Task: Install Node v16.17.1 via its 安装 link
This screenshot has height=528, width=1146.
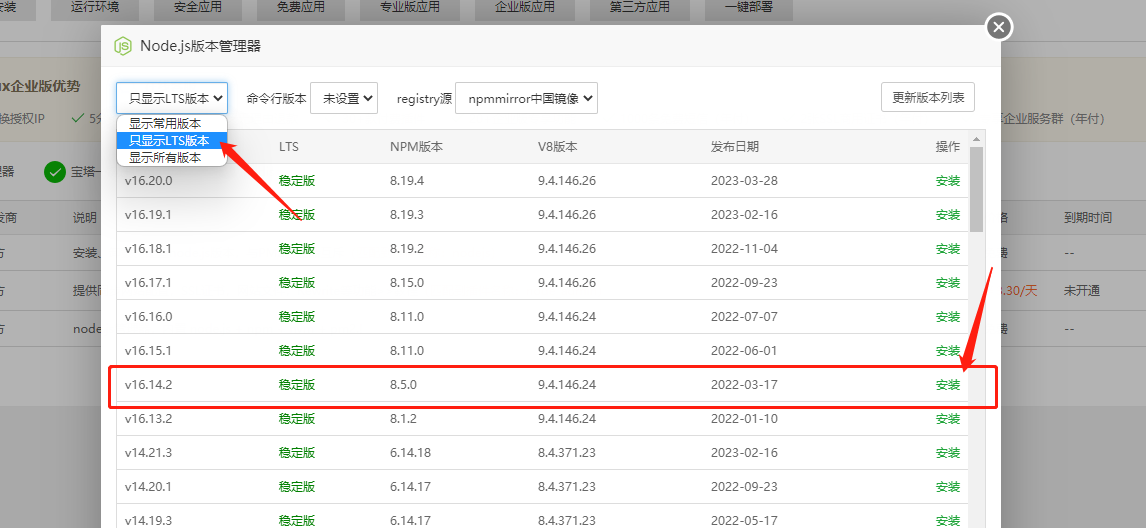Action: click(x=948, y=283)
